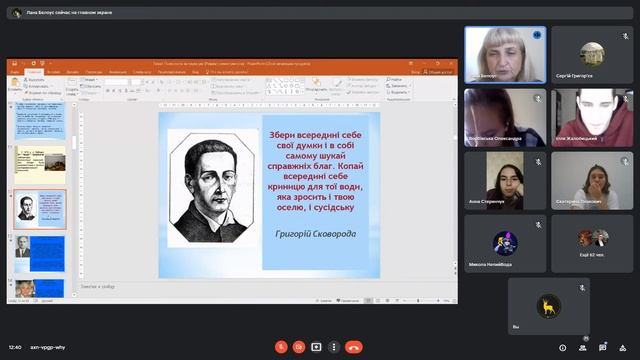
Task: Open the font name combo box
Action: [x=116, y=82]
